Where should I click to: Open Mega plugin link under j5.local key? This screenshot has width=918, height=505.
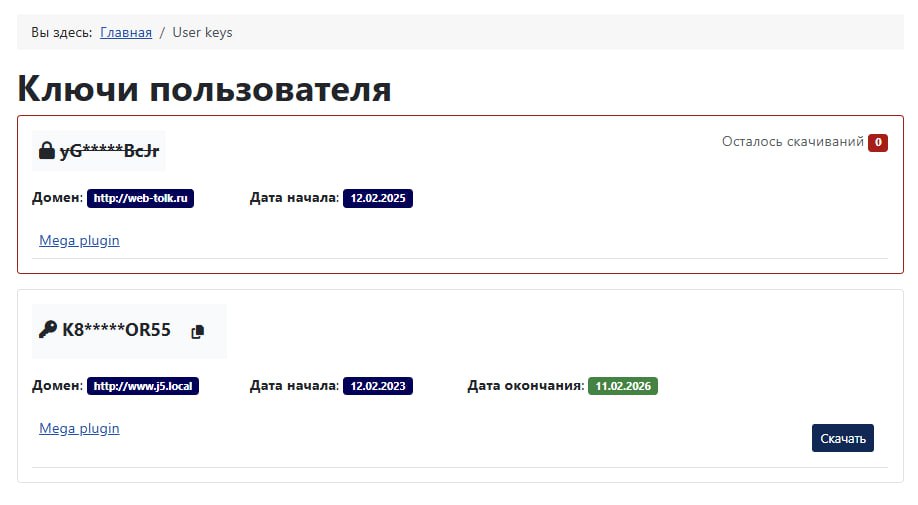[x=79, y=428]
